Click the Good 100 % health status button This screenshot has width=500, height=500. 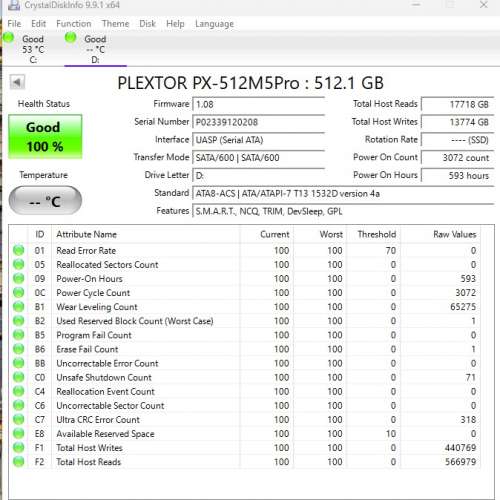[45, 137]
